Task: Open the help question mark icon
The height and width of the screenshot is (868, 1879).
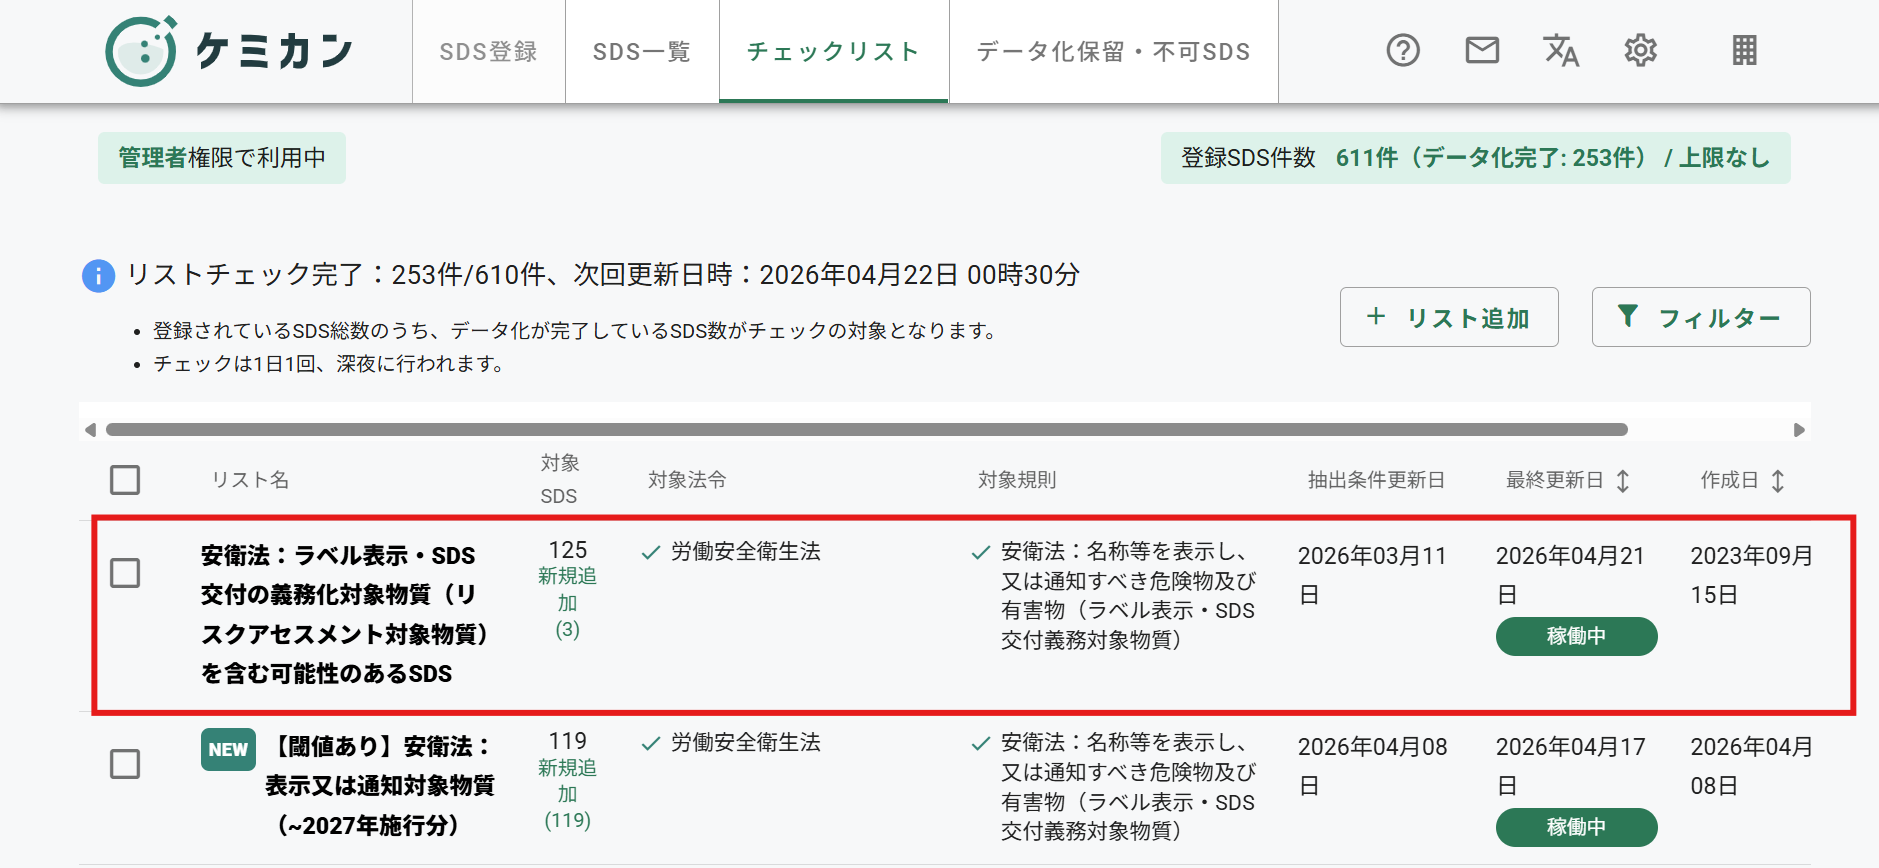Action: click(x=1403, y=50)
